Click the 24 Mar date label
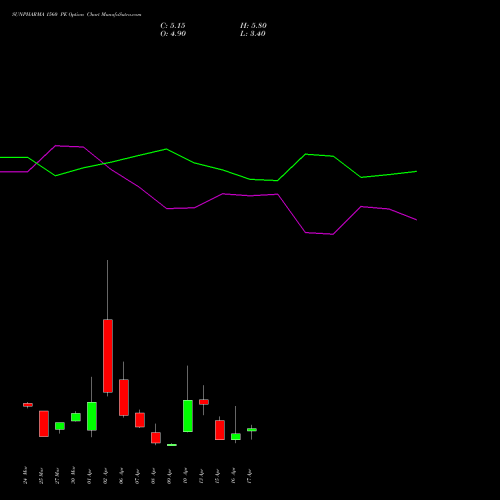The height and width of the screenshot is (500, 500). point(25,475)
